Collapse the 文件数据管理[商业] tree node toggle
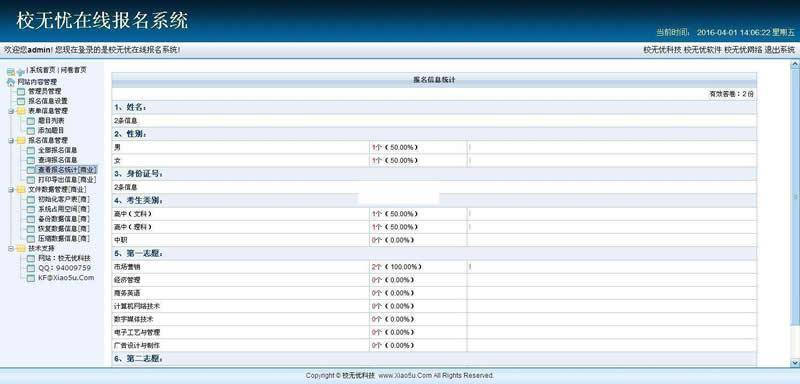The width and height of the screenshot is (800, 384). click(11, 190)
